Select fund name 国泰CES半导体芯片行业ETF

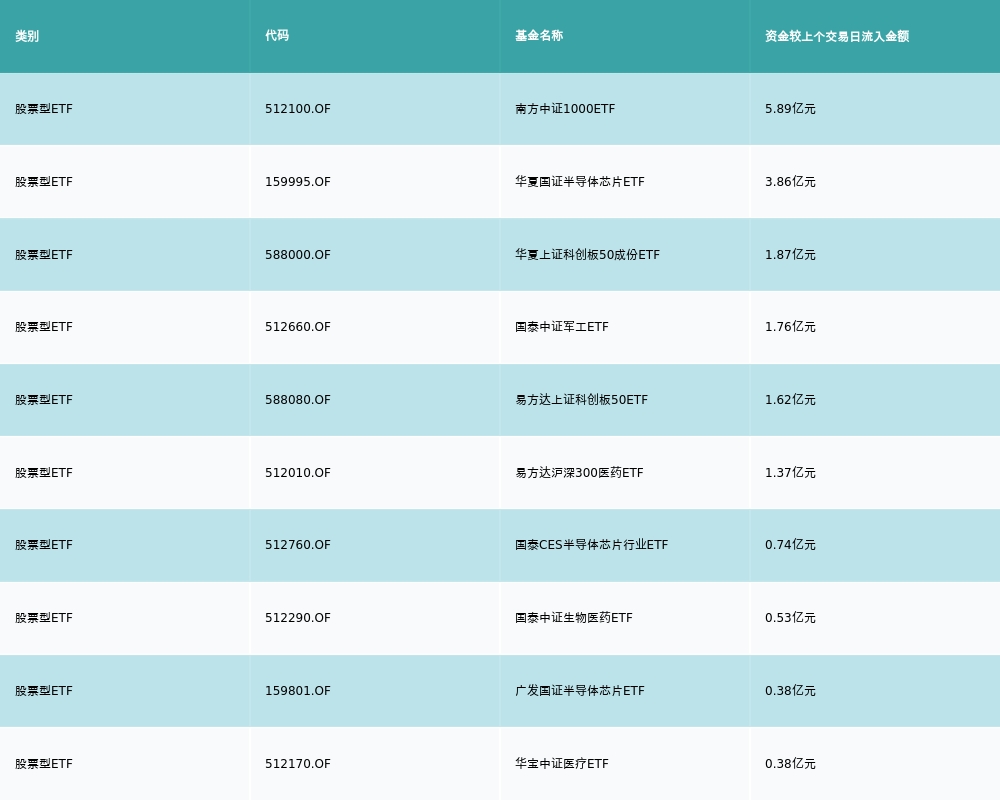[592, 545]
